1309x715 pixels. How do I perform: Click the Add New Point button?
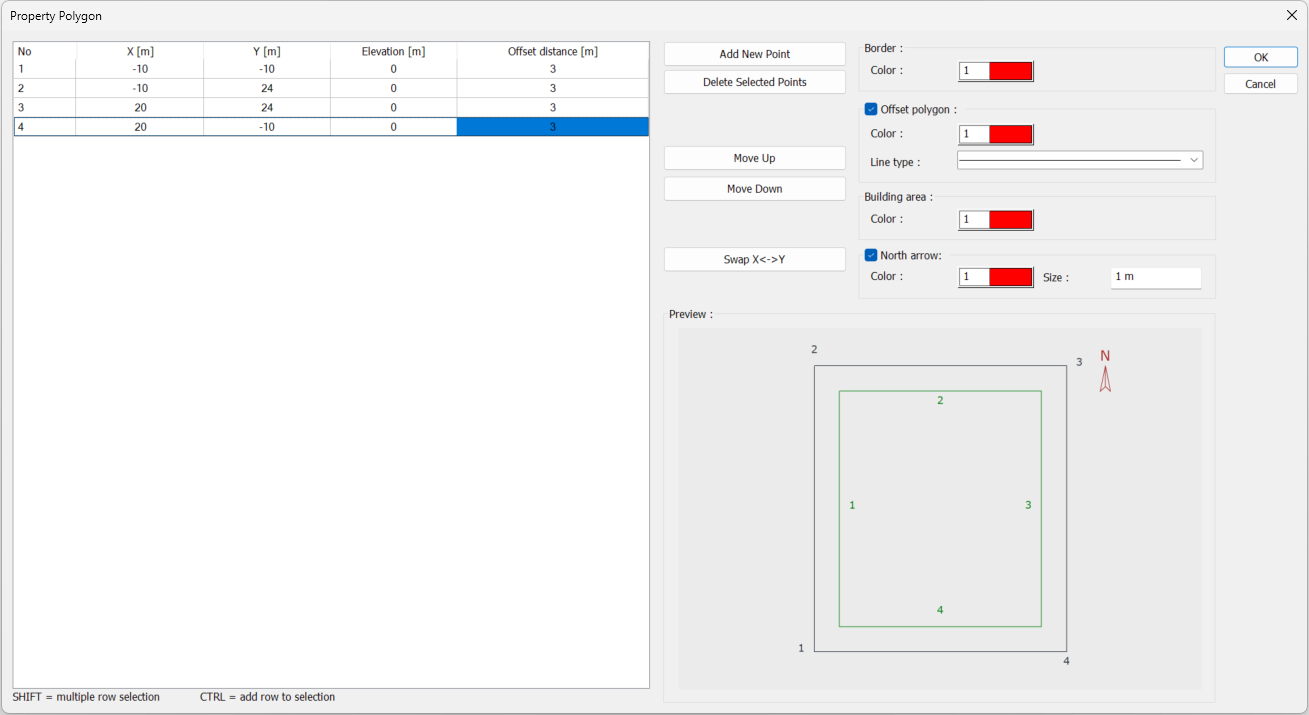point(754,54)
